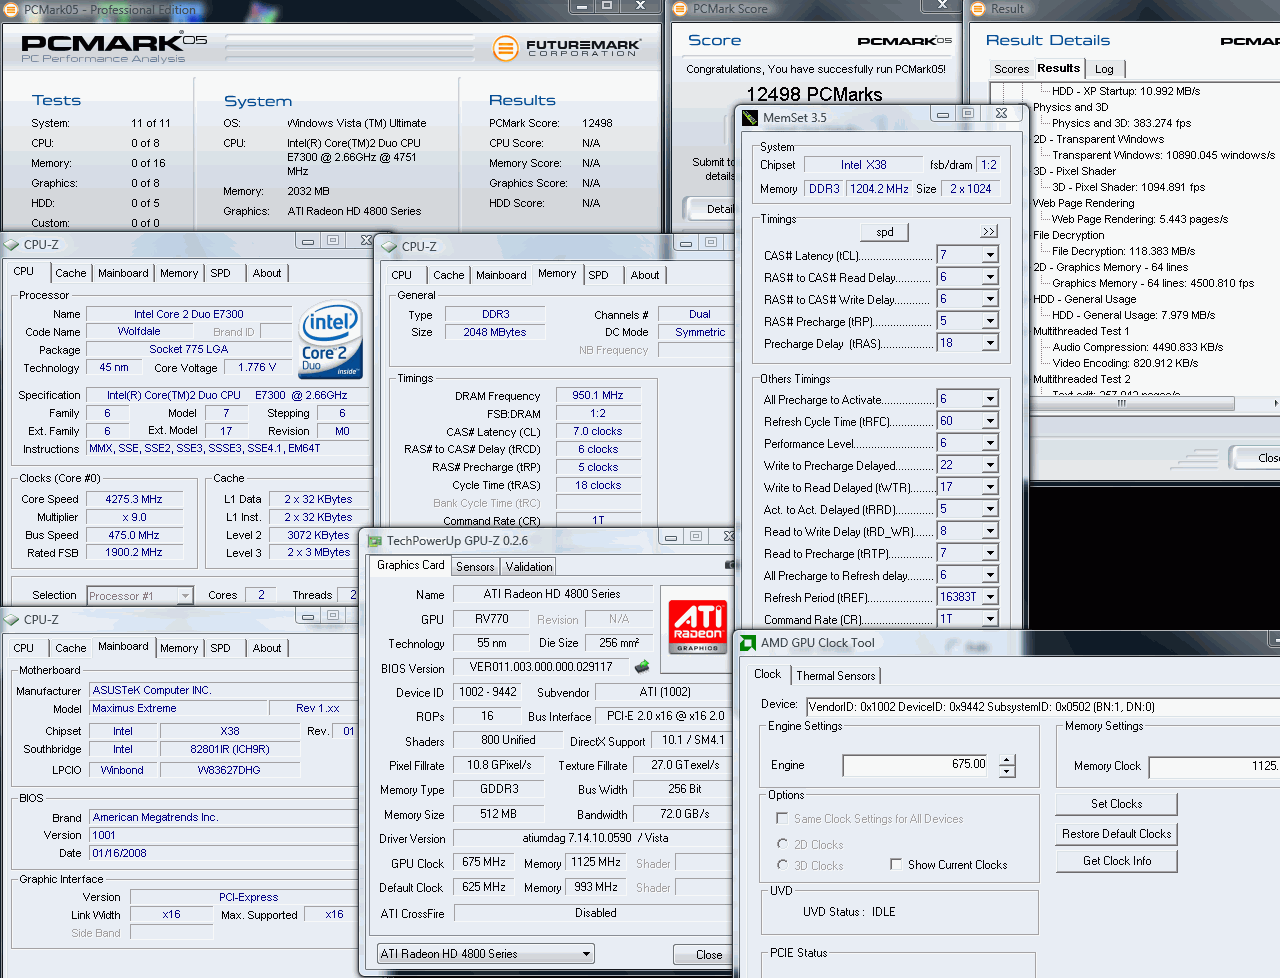Screen dimensions: 1280x978
Task: Click the ATI Radeon Graphics logo in GPU-Z
Action: point(697,626)
